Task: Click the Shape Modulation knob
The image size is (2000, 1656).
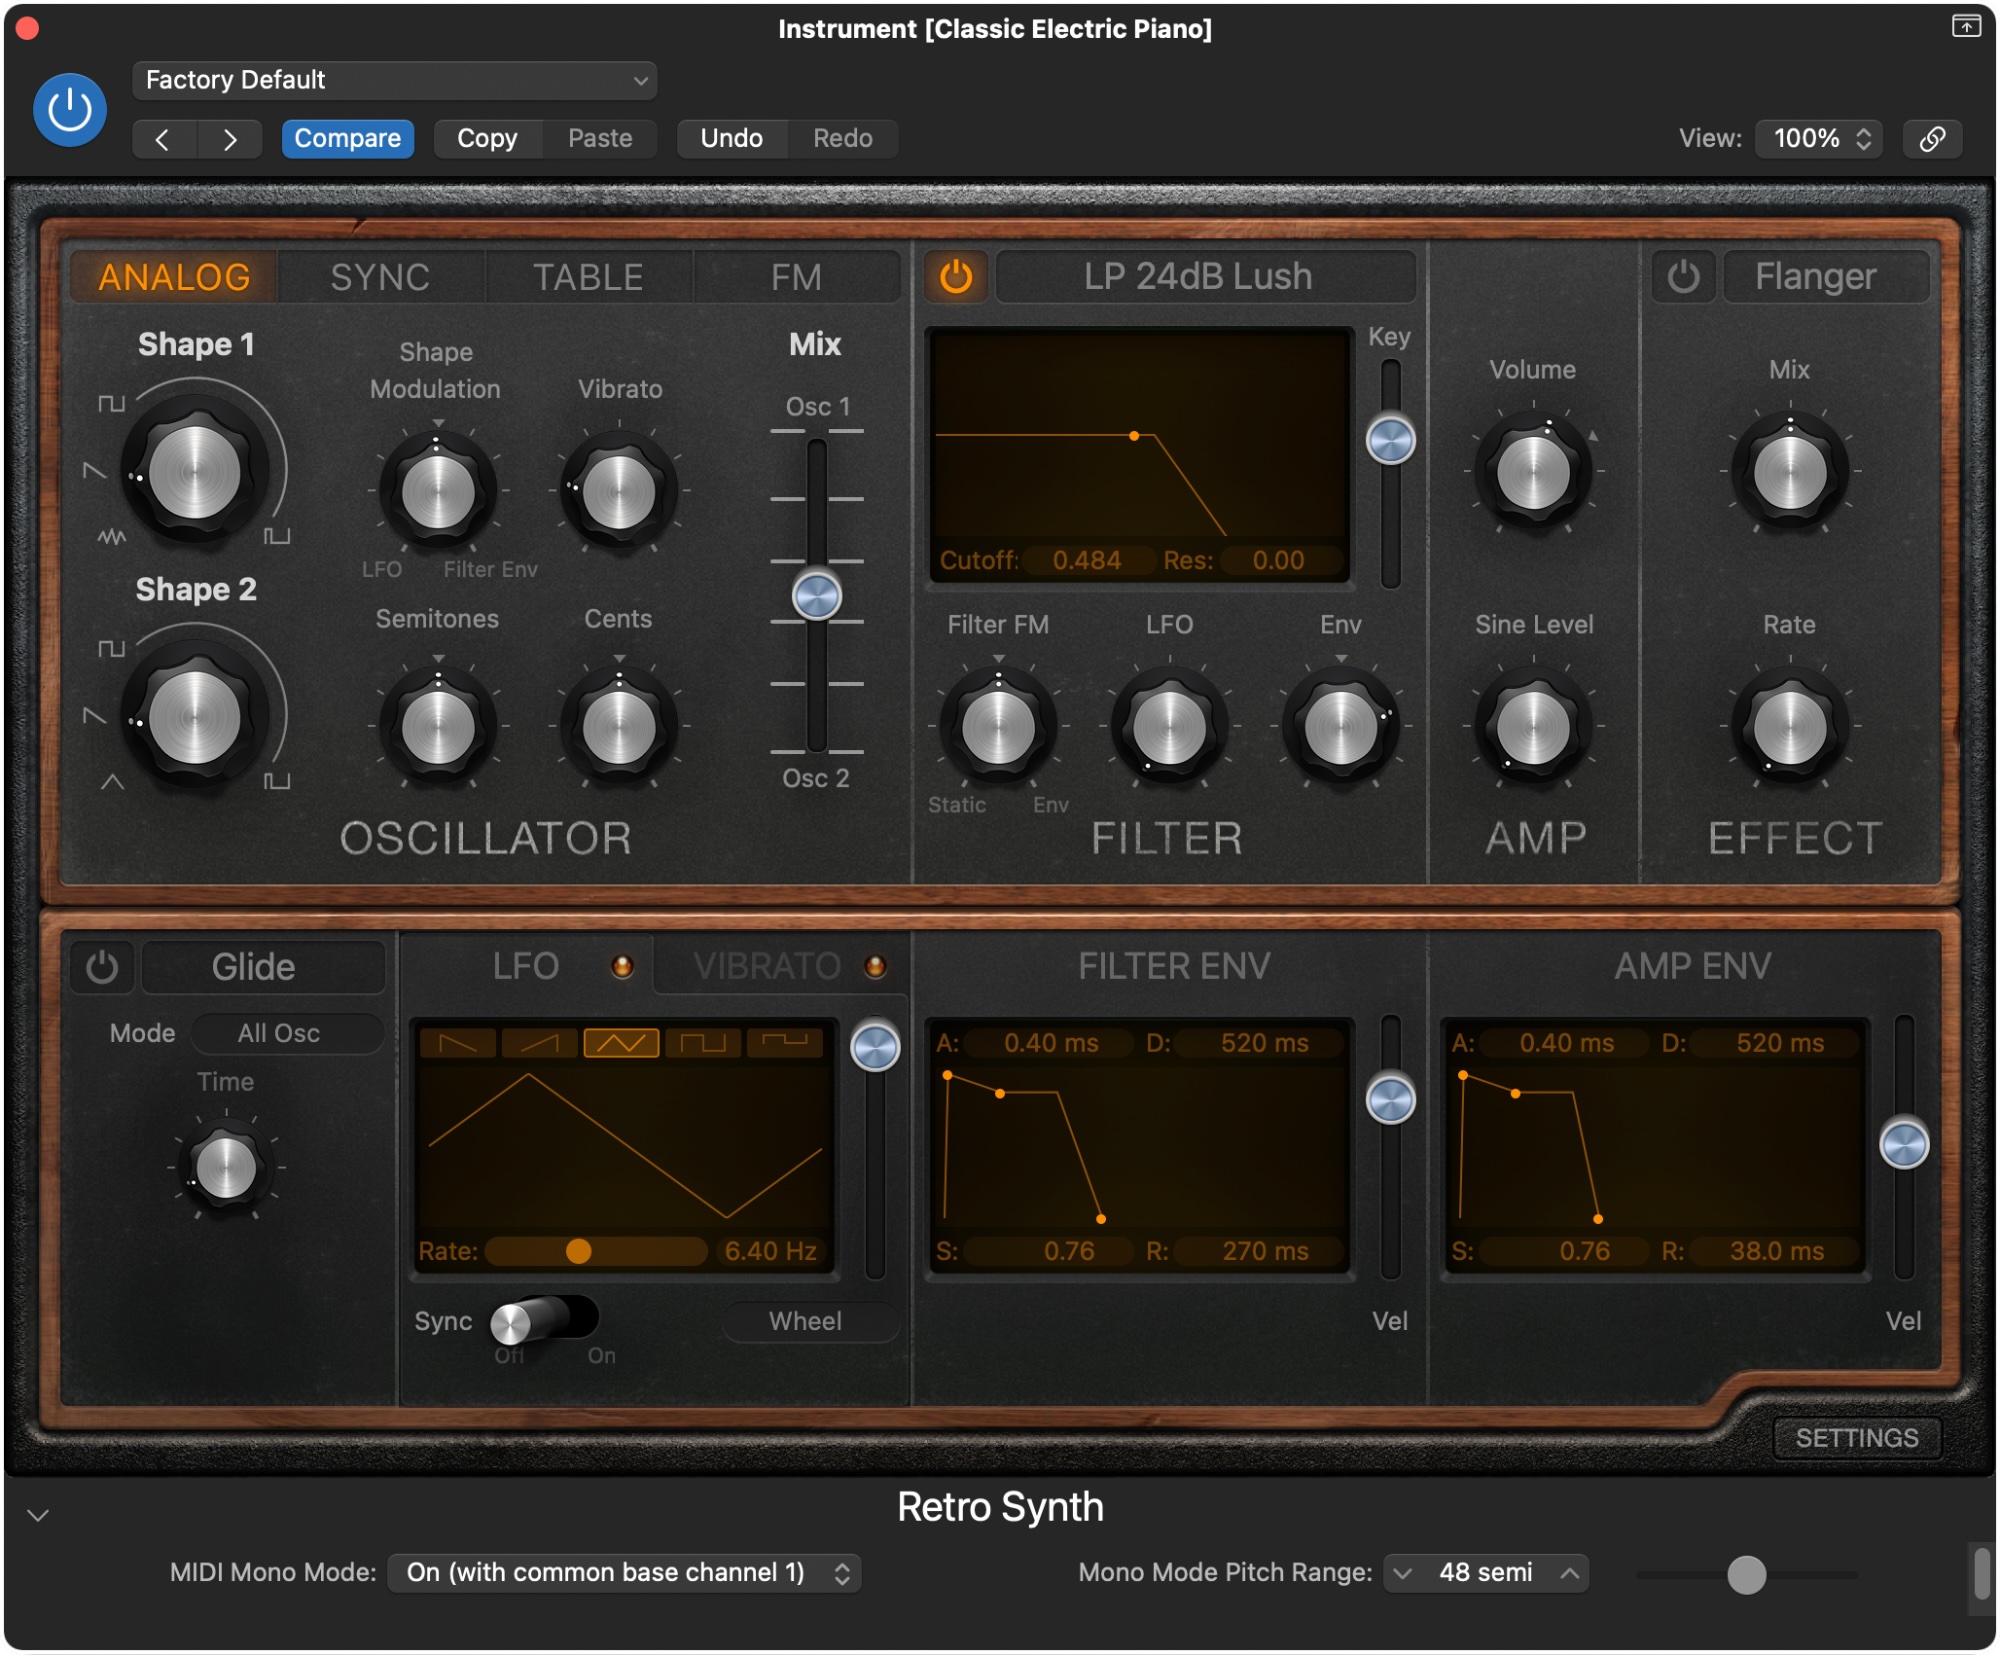Action: [x=438, y=492]
